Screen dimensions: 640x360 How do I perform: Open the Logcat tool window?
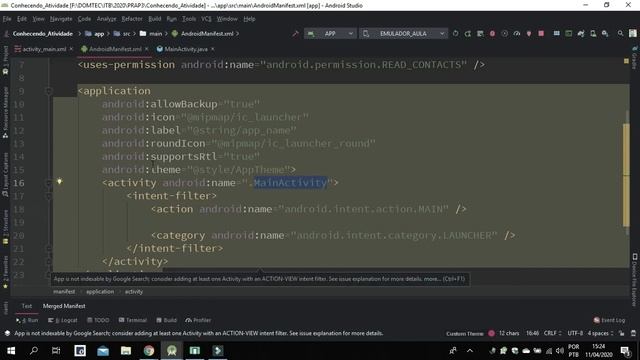[62, 320]
